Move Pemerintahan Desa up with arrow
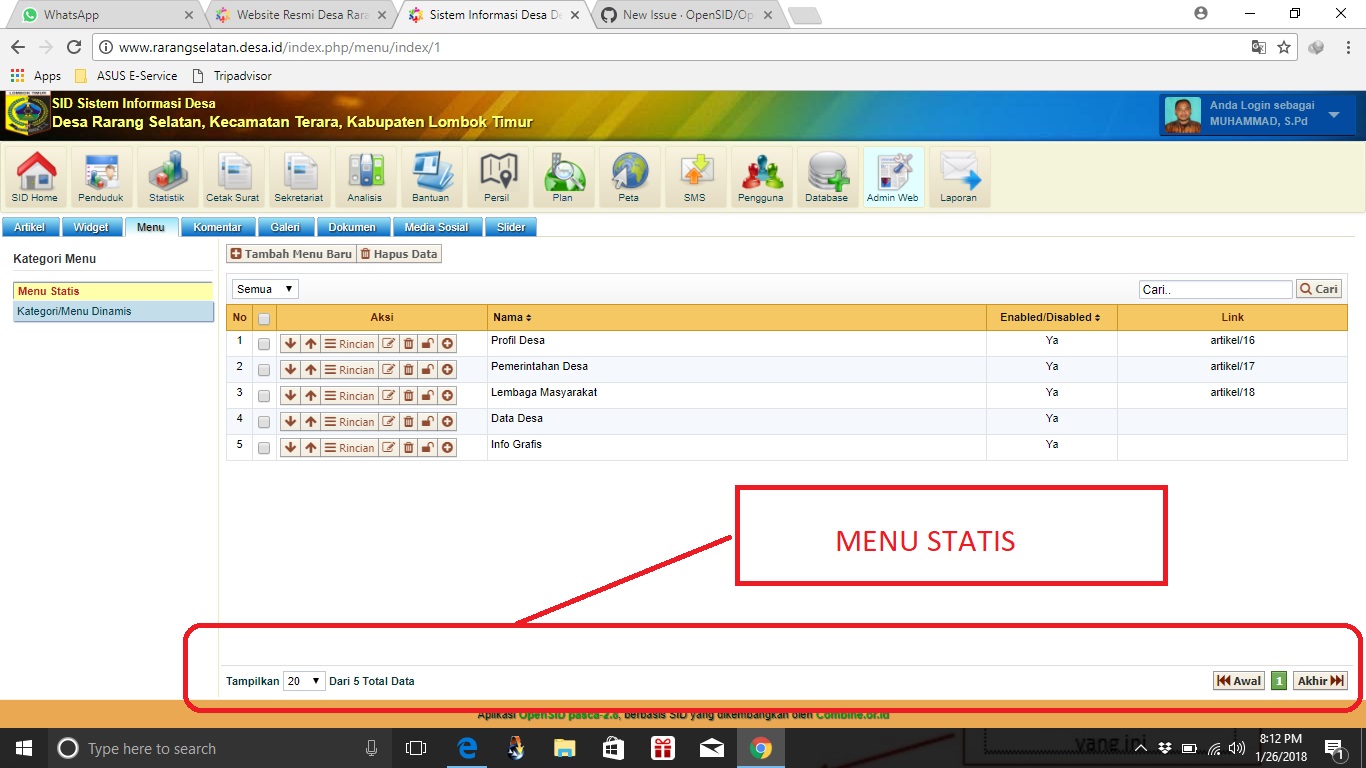Image resolution: width=1366 pixels, height=768 pixels. tap(310, 369)
